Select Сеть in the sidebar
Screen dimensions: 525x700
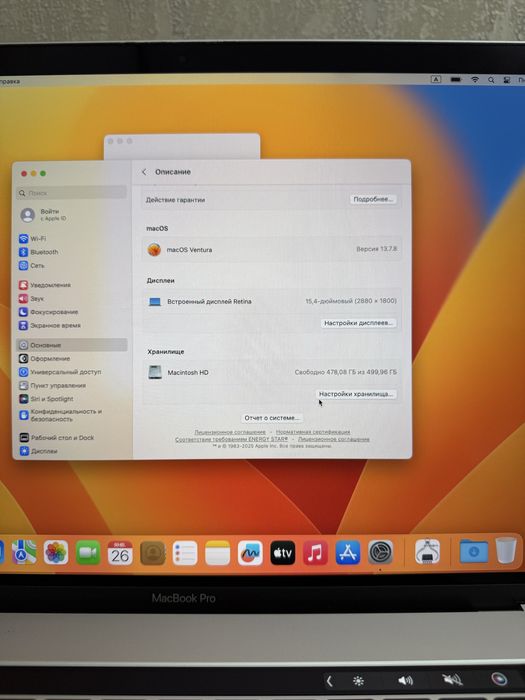pos(32,266)
